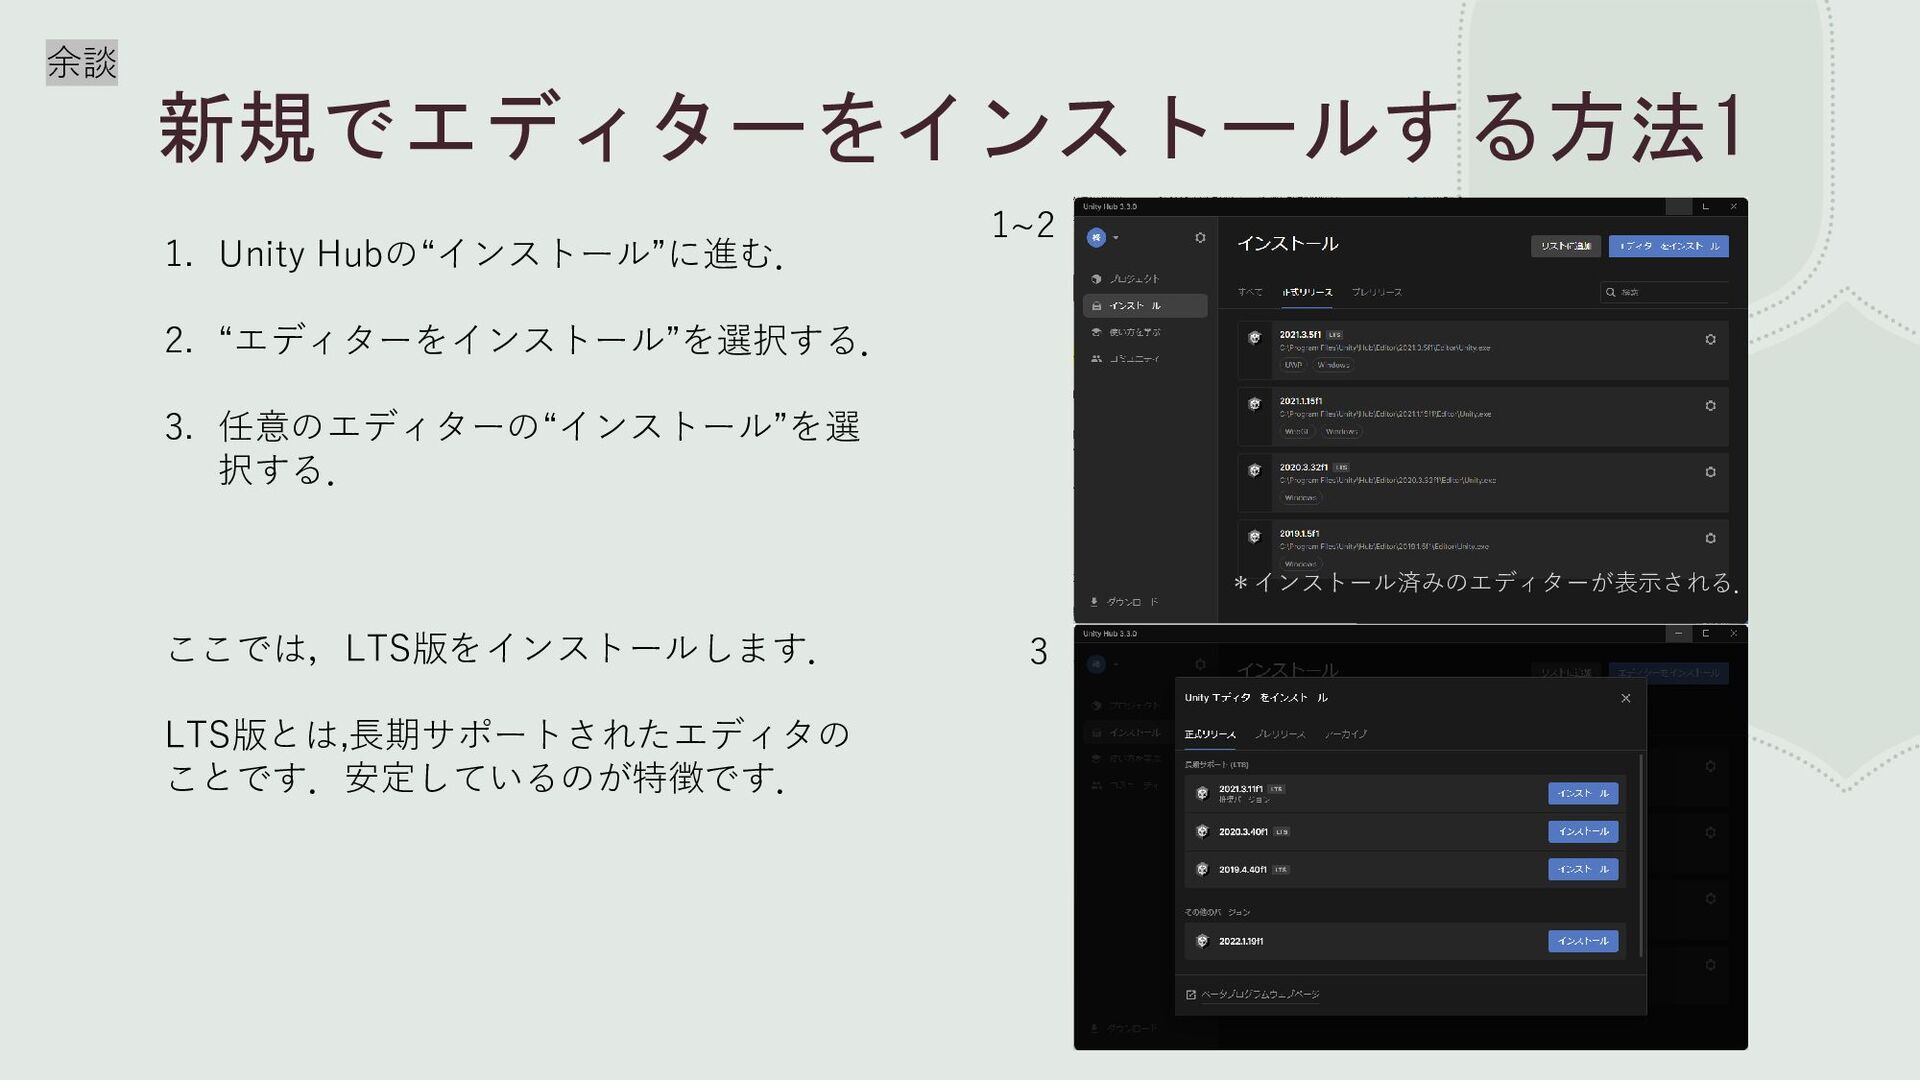1920x1080 pixels.
Task: Click Unity logo icon of 2021.1.15f1 entry
Action: coord(1254,404)
